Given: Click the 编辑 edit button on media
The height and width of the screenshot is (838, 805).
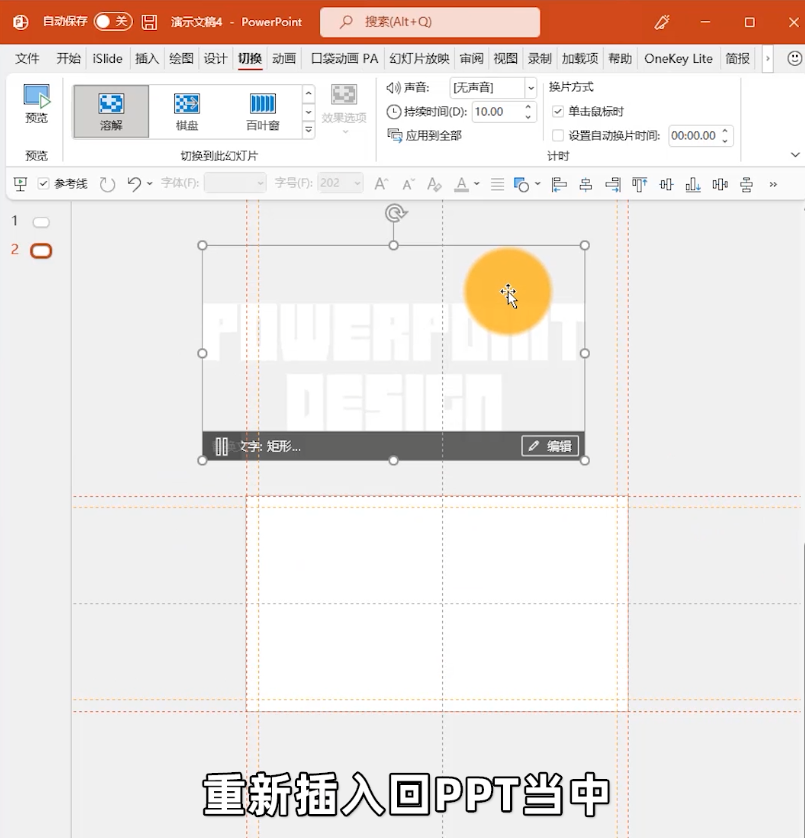Looking at the screenshot, I should pos(550,446).
